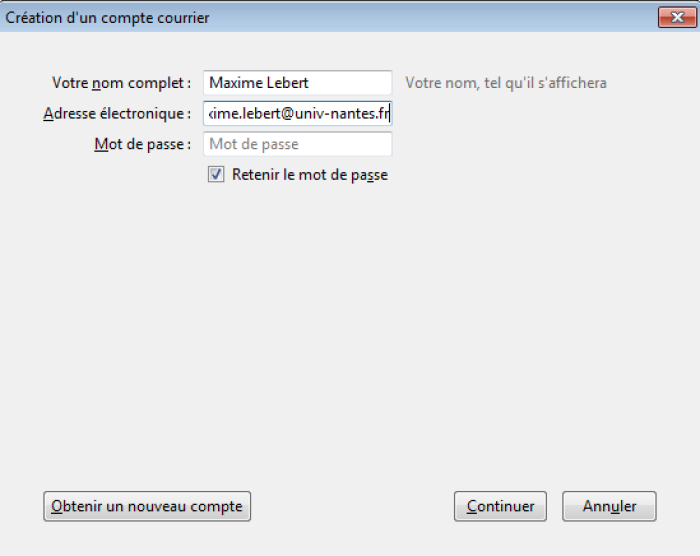Click the 'Création d'un compte courrier' title bar

[108, 18]
